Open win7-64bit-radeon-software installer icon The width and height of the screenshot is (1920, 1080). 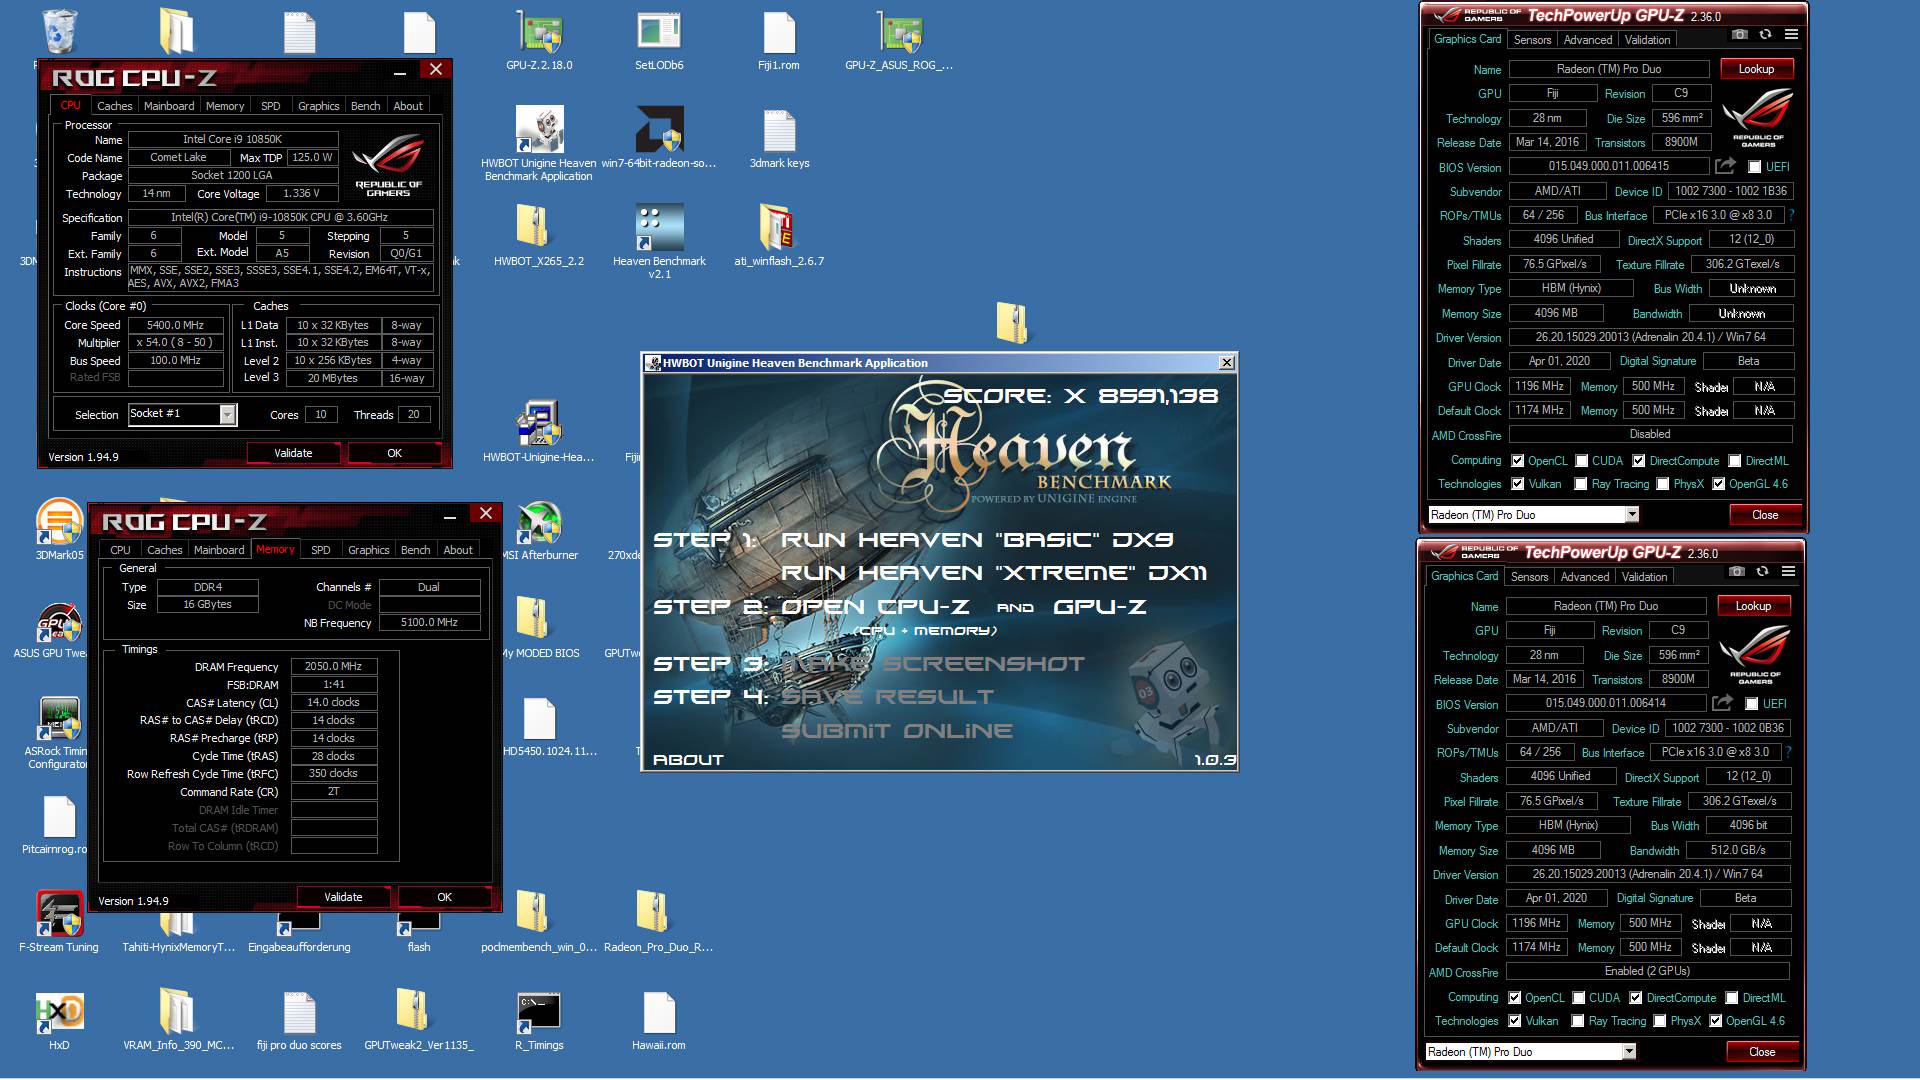(659, 130)
